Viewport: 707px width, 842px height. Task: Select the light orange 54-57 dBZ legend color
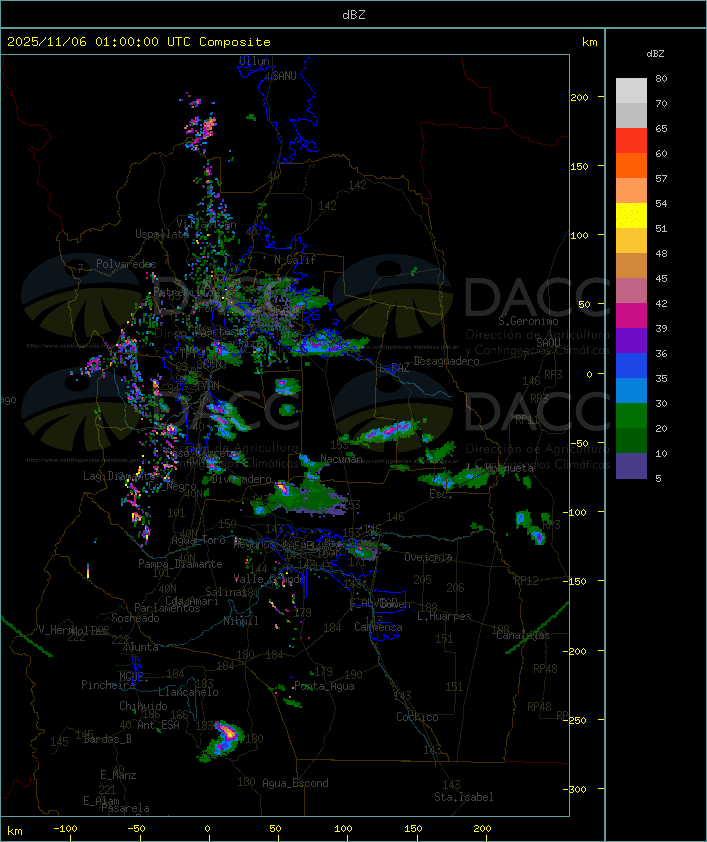coord(631,190)
